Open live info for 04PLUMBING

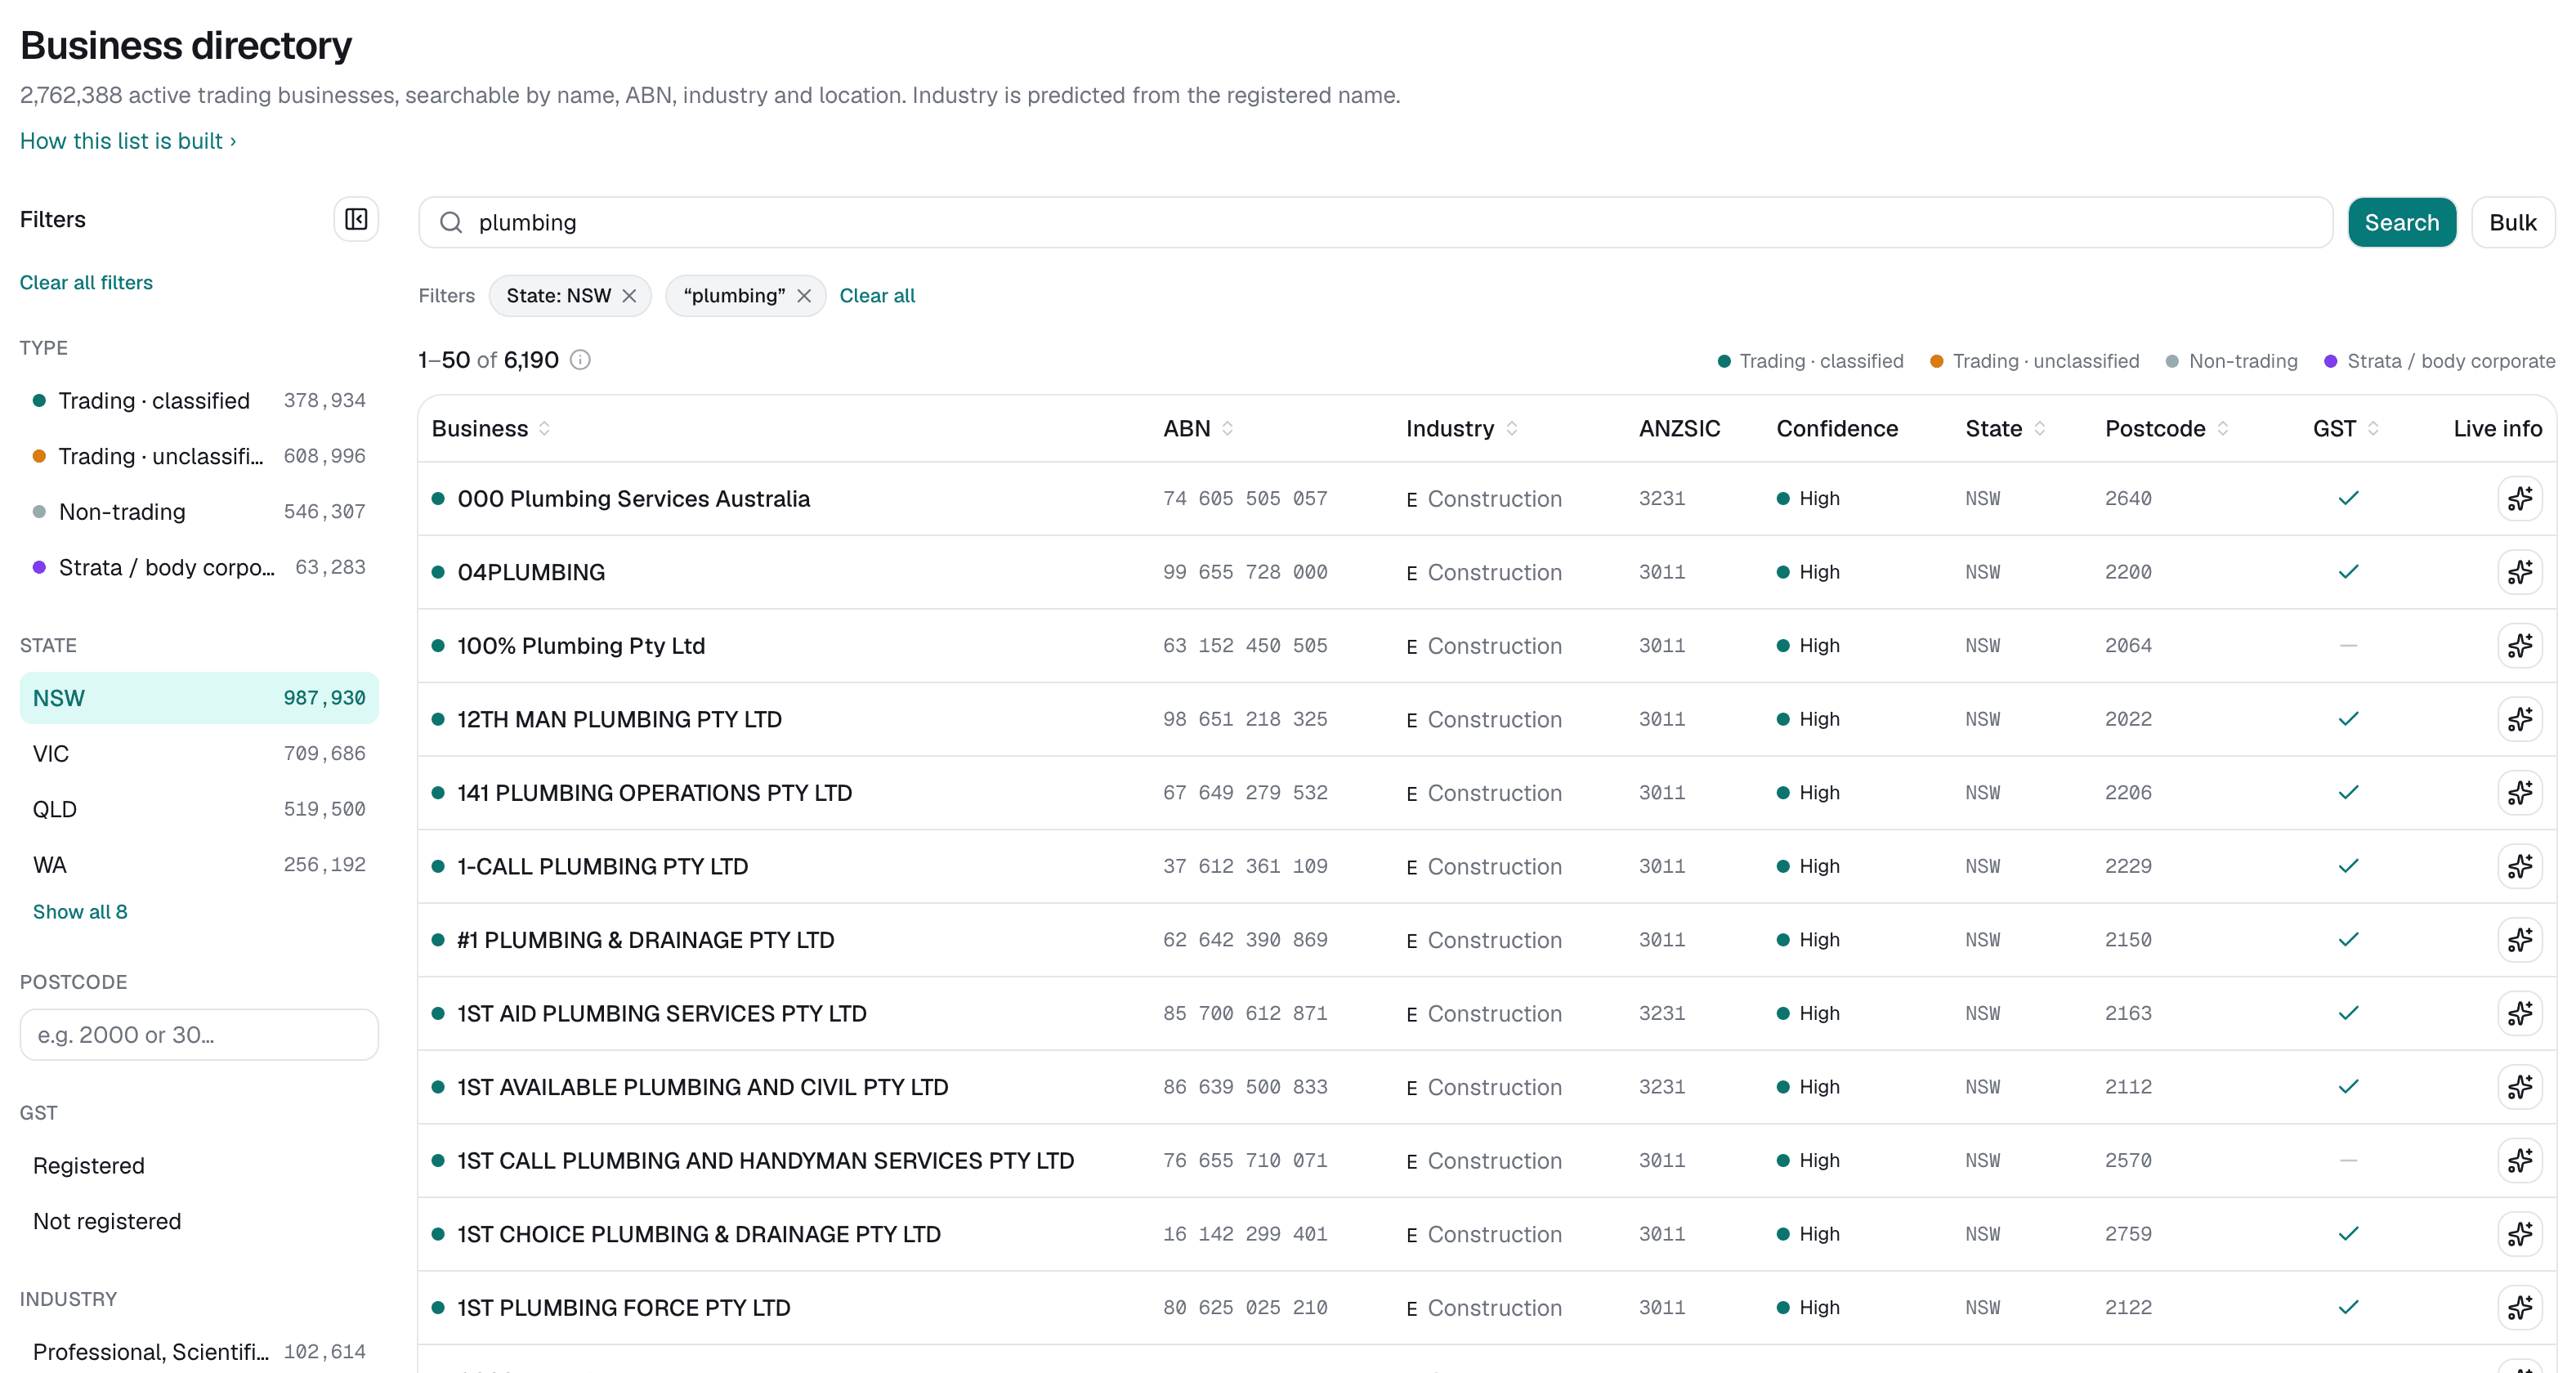click(2520, 572)
